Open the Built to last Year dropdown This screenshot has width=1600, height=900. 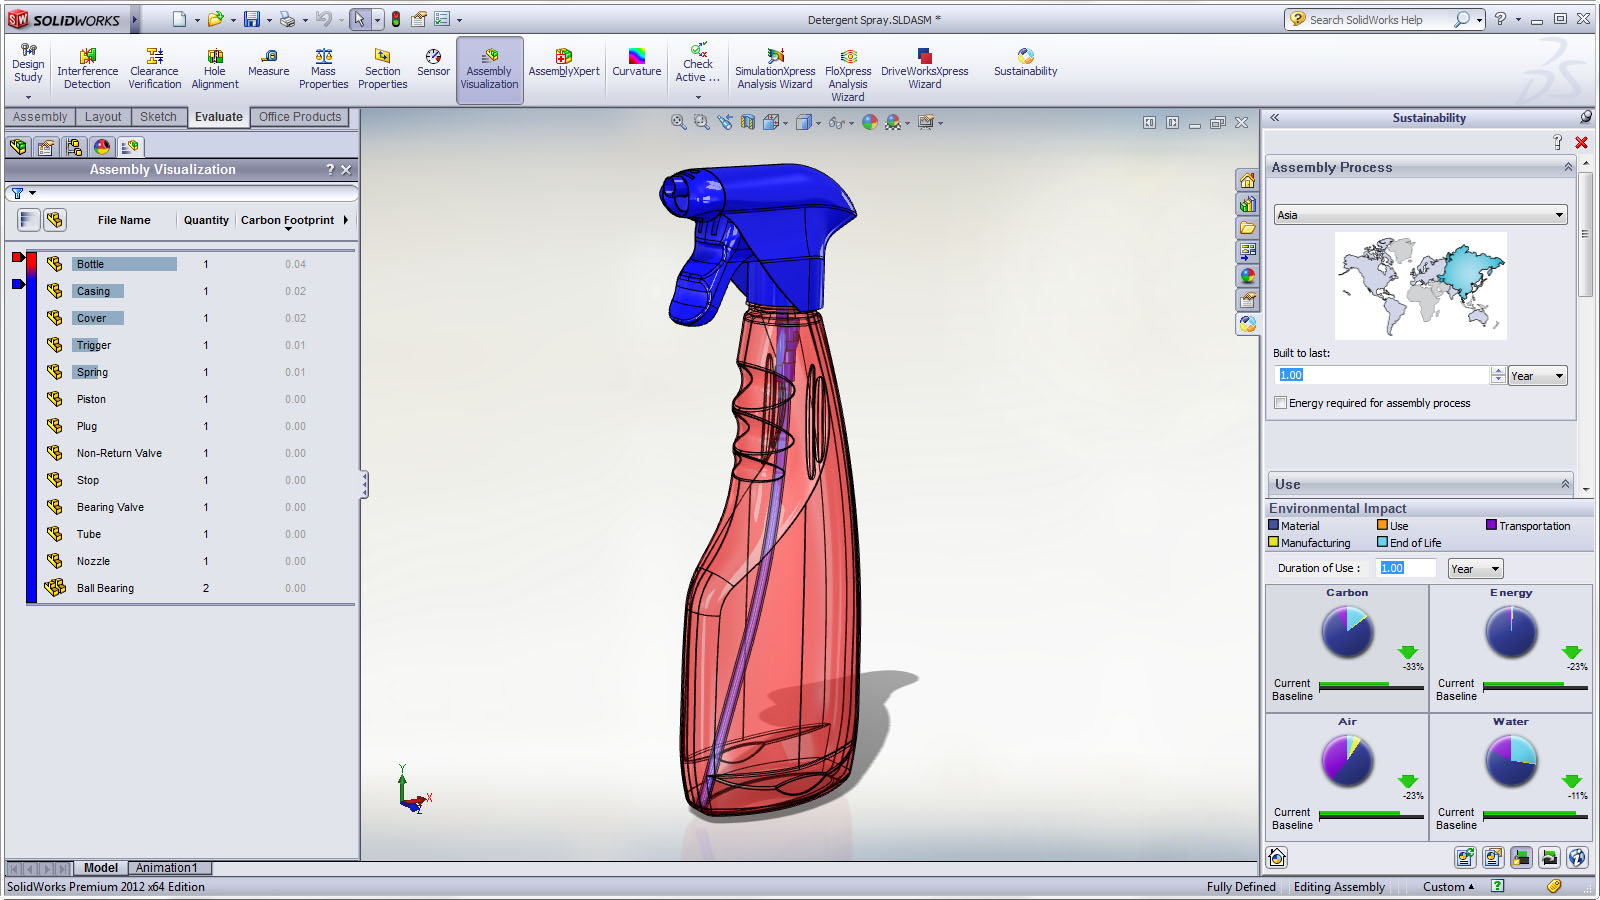point(1537,376)
